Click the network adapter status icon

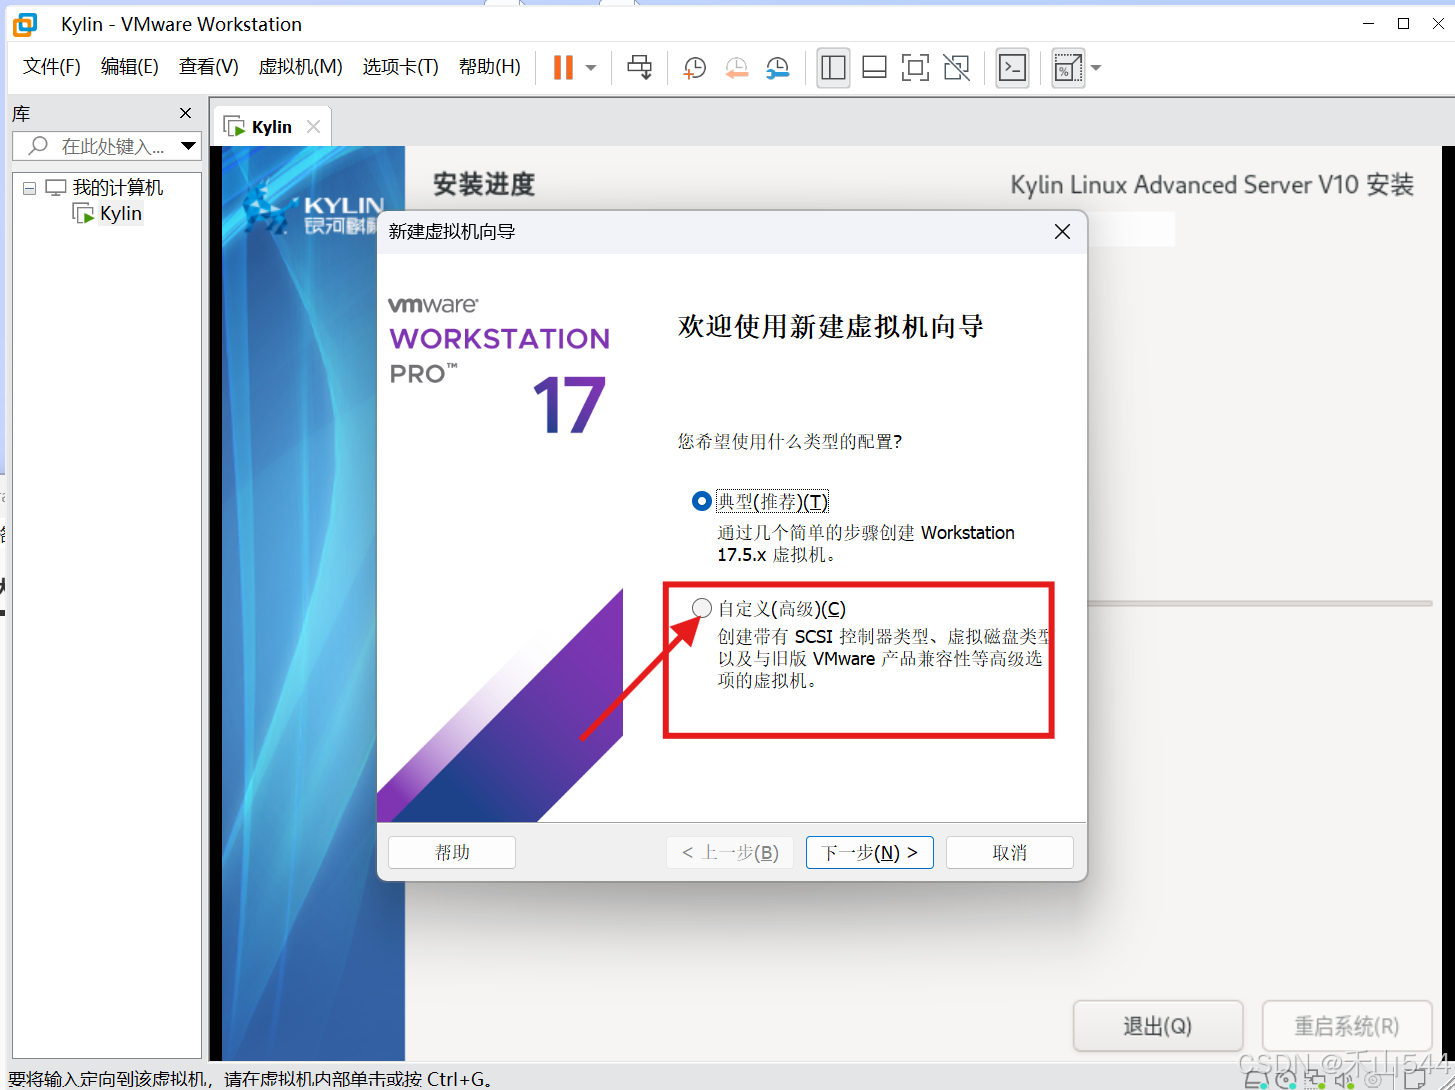[x=1315, y=1079]
